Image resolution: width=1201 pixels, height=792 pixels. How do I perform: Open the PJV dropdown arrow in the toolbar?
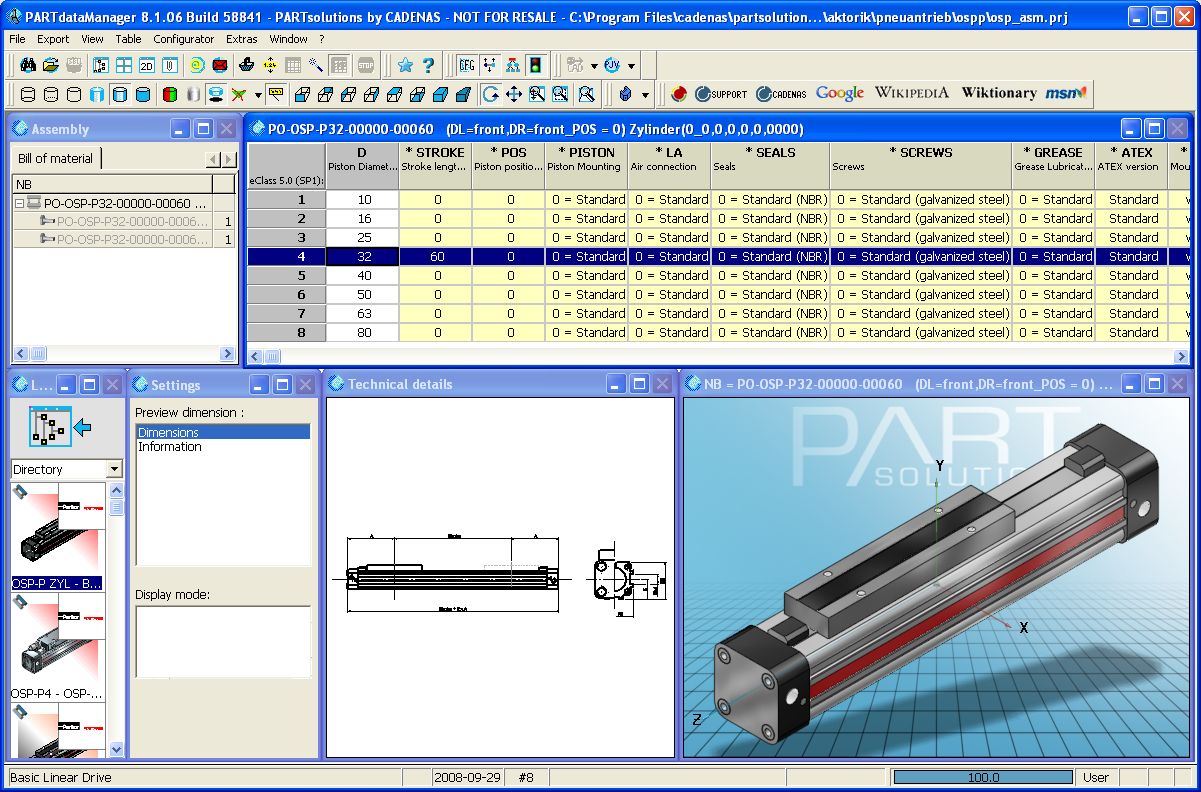(631, 65)
